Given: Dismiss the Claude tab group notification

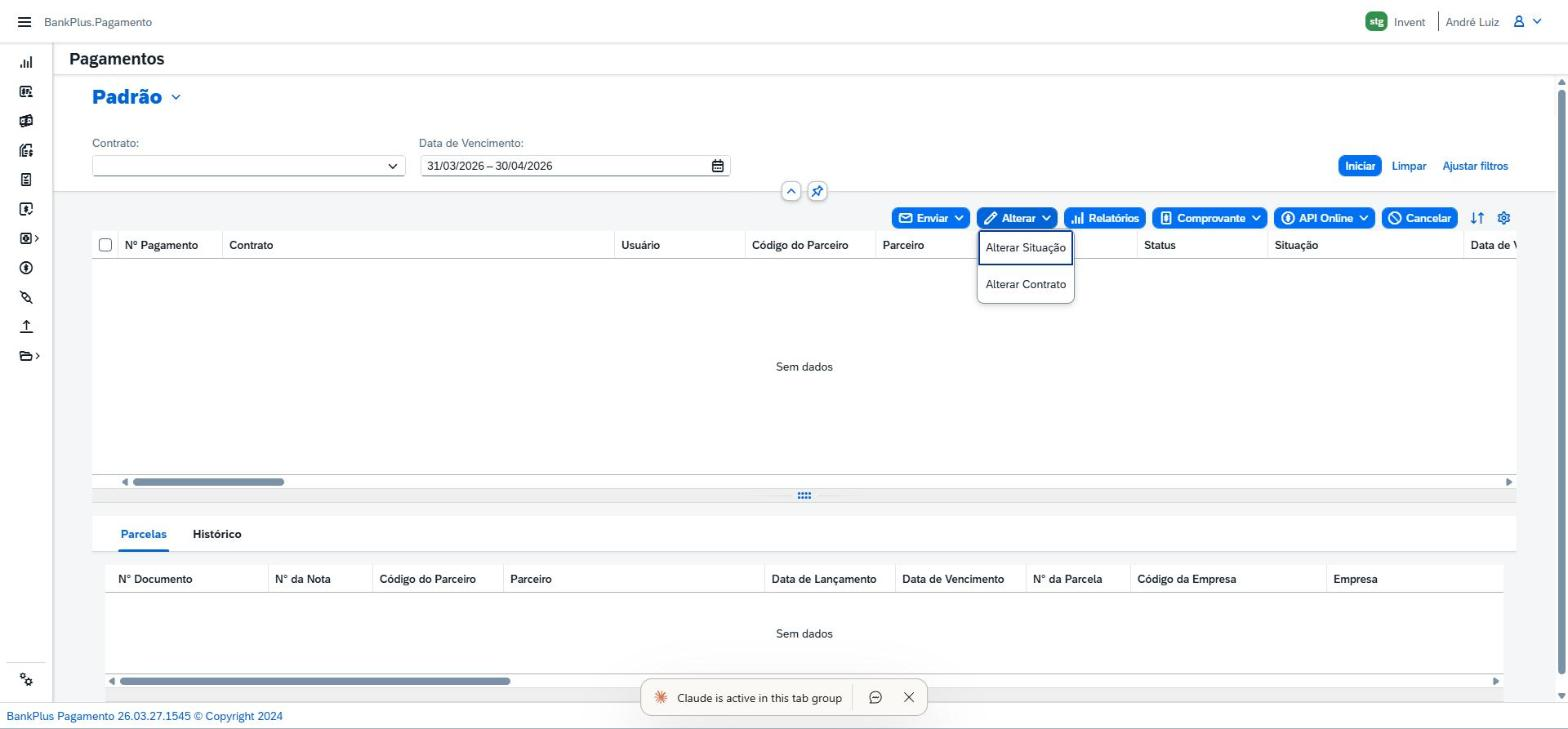Looking at the screenshot, I should [909, 698].
